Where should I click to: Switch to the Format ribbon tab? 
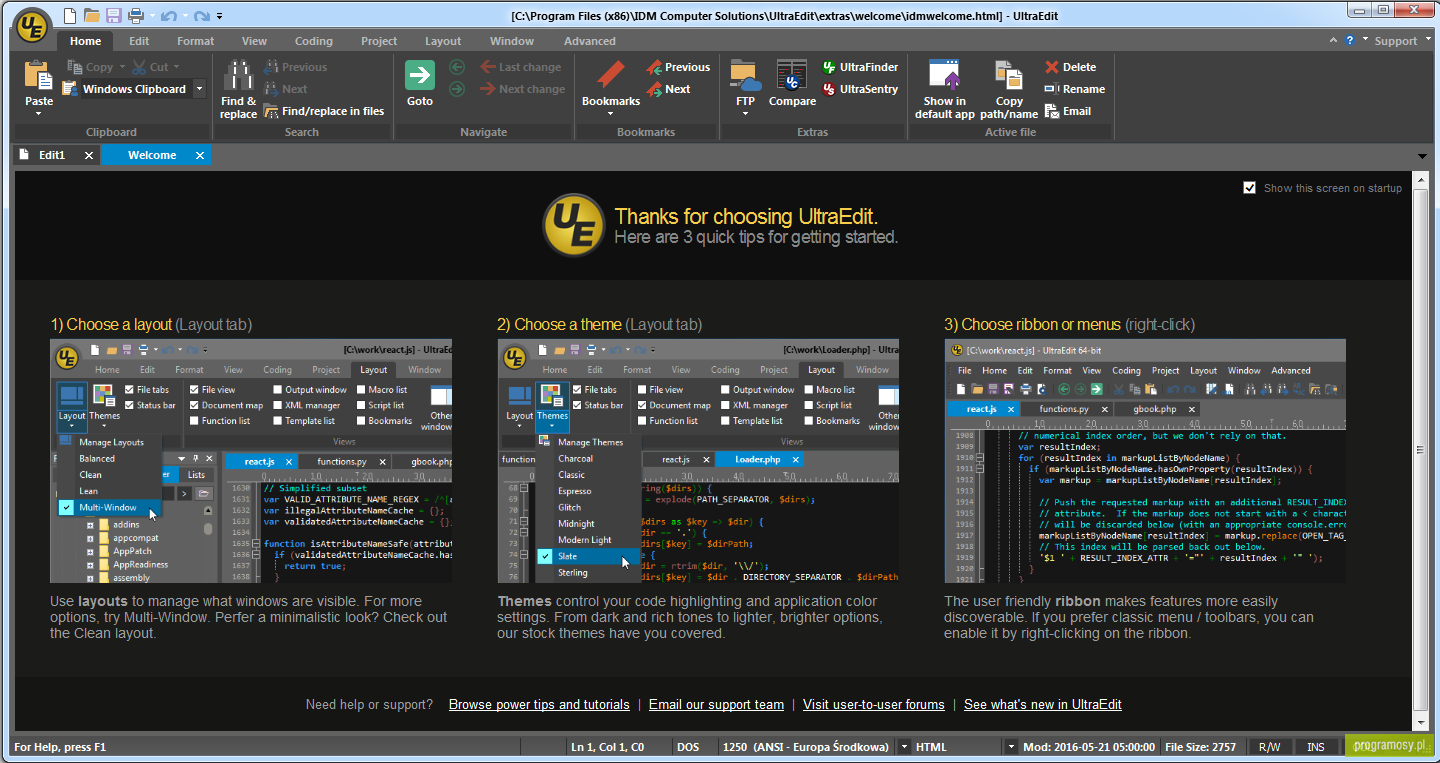point(196,41)
